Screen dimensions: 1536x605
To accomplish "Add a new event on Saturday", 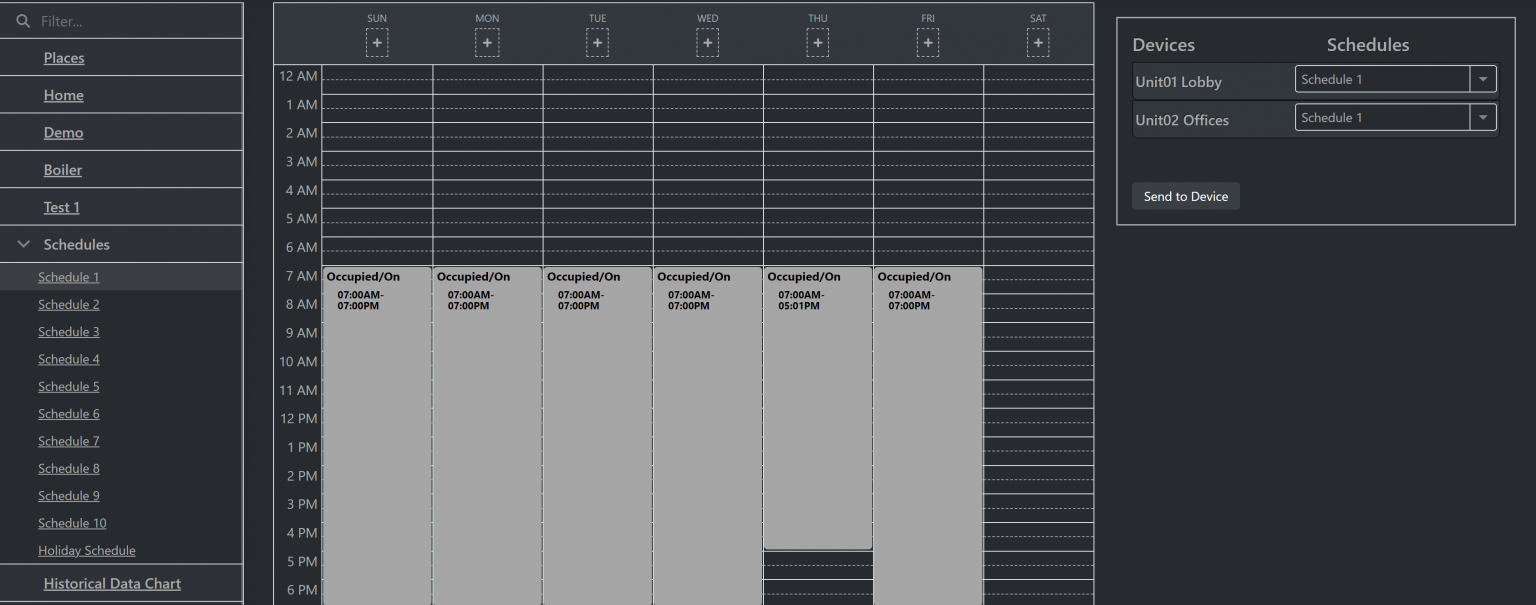I will point(1037,42).
